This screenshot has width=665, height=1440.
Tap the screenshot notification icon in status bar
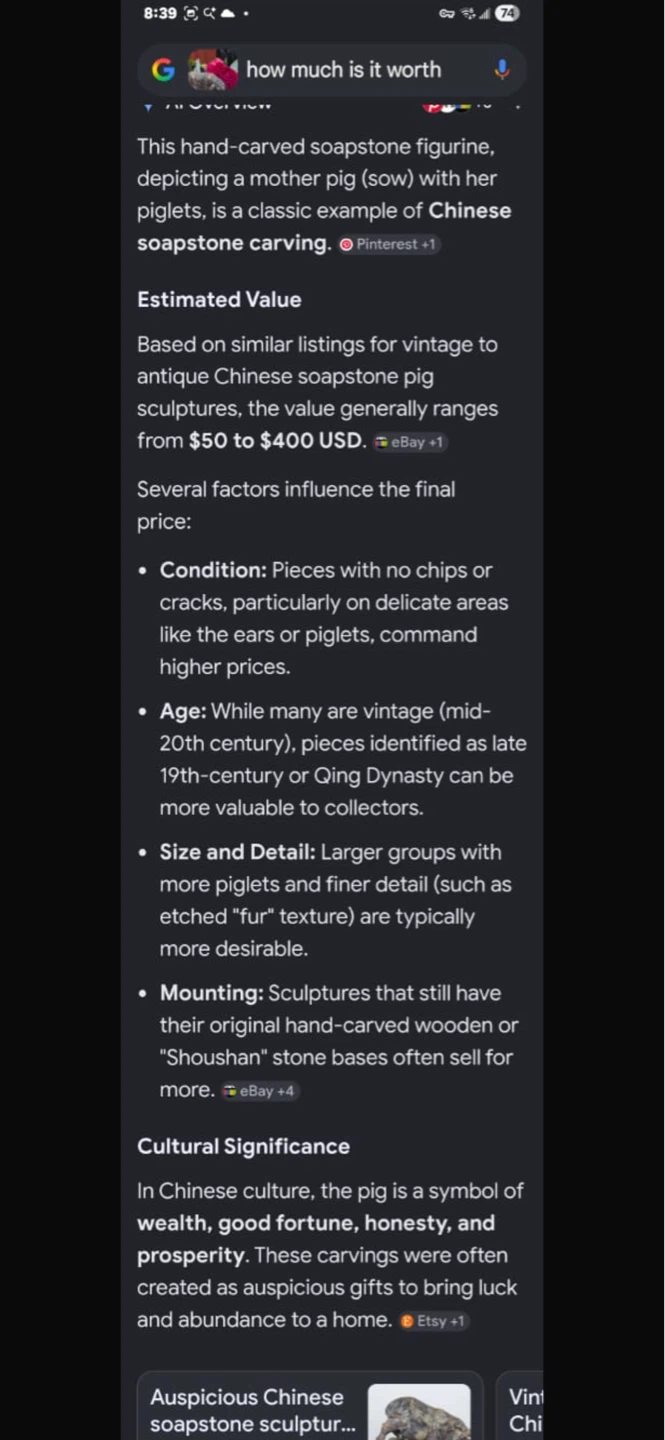191,13
